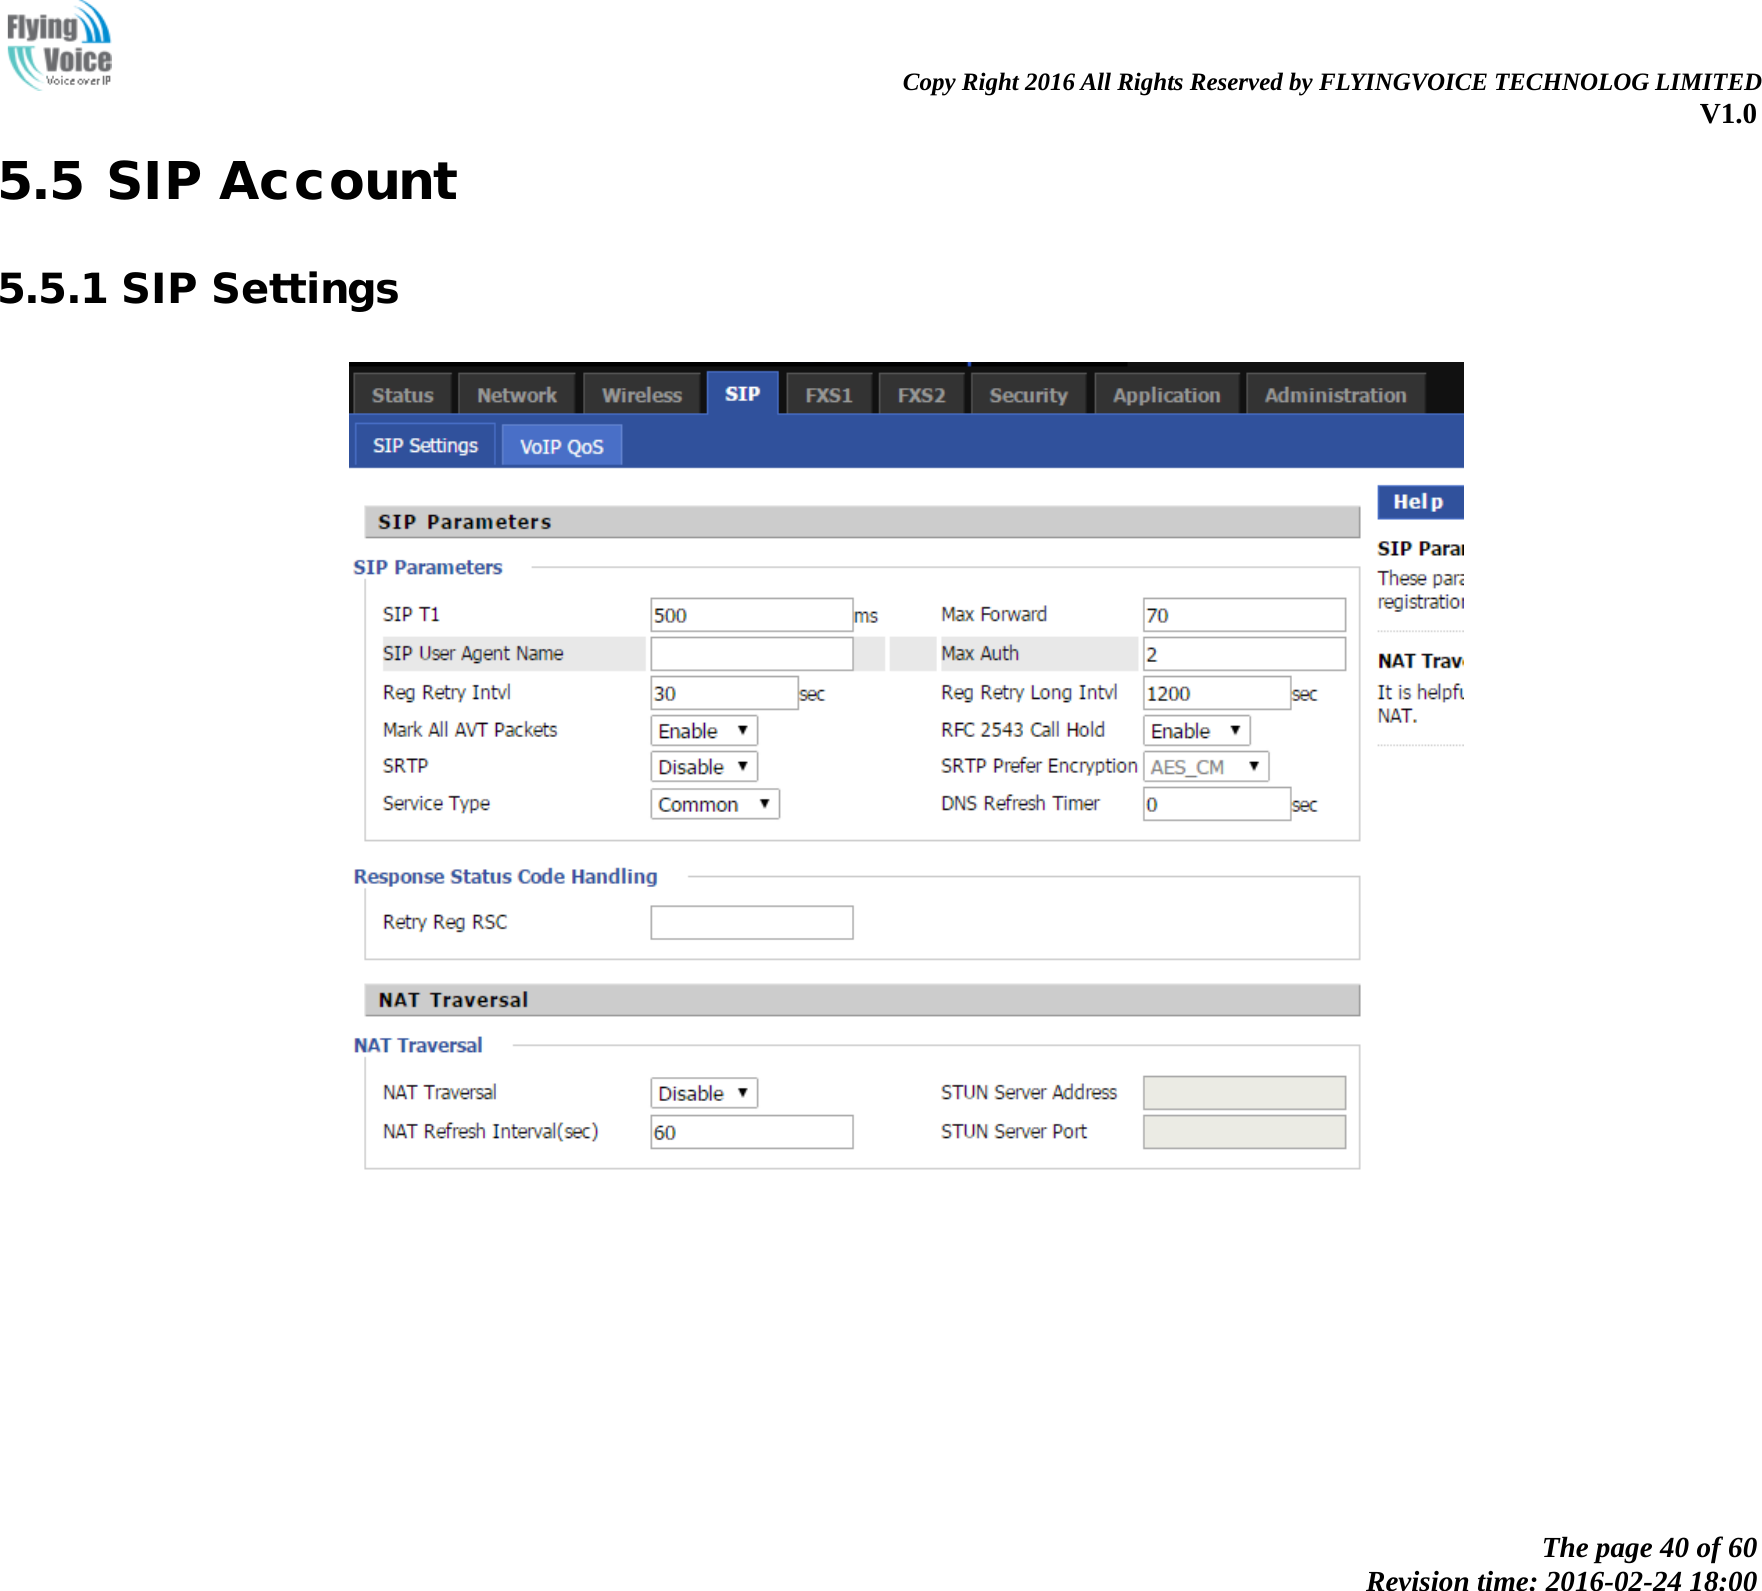Click the Flying Voice logo

click(x=60, y=50)
